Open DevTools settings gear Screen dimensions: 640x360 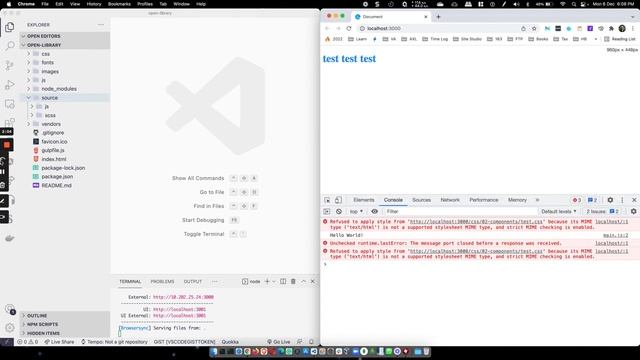coord(610,200)
